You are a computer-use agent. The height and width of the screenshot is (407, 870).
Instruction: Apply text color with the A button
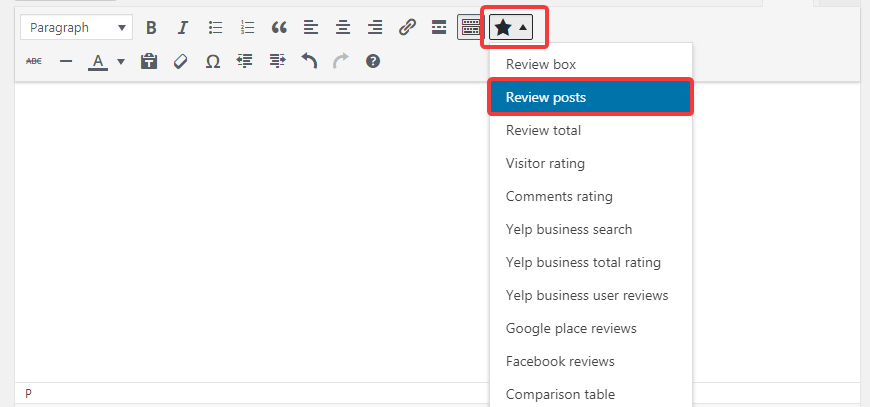click(98, 62)
